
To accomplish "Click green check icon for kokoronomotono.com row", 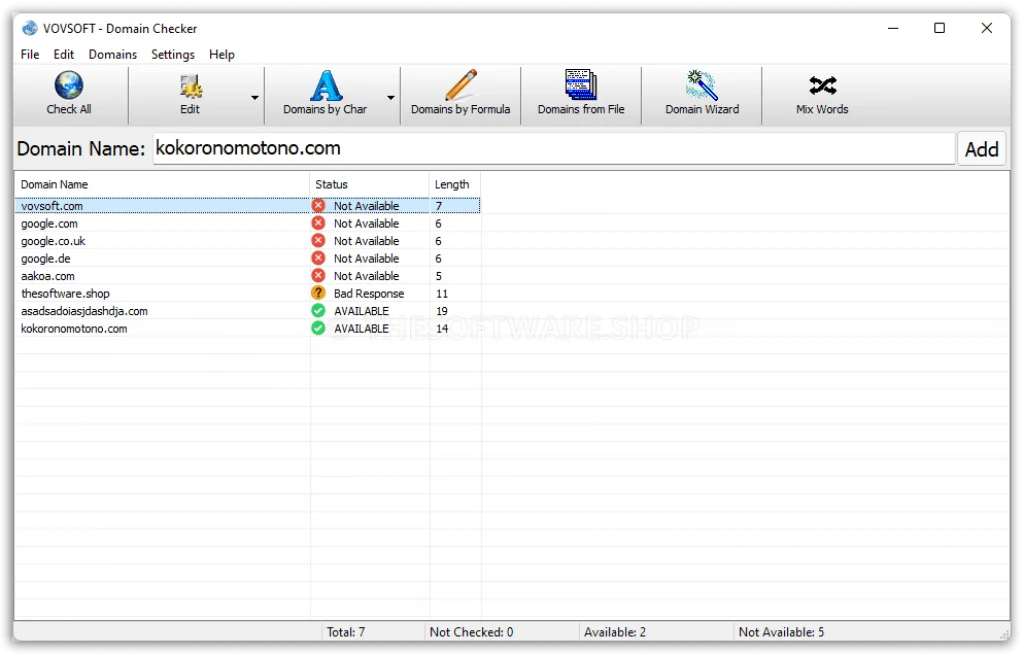I will [318, 328].
